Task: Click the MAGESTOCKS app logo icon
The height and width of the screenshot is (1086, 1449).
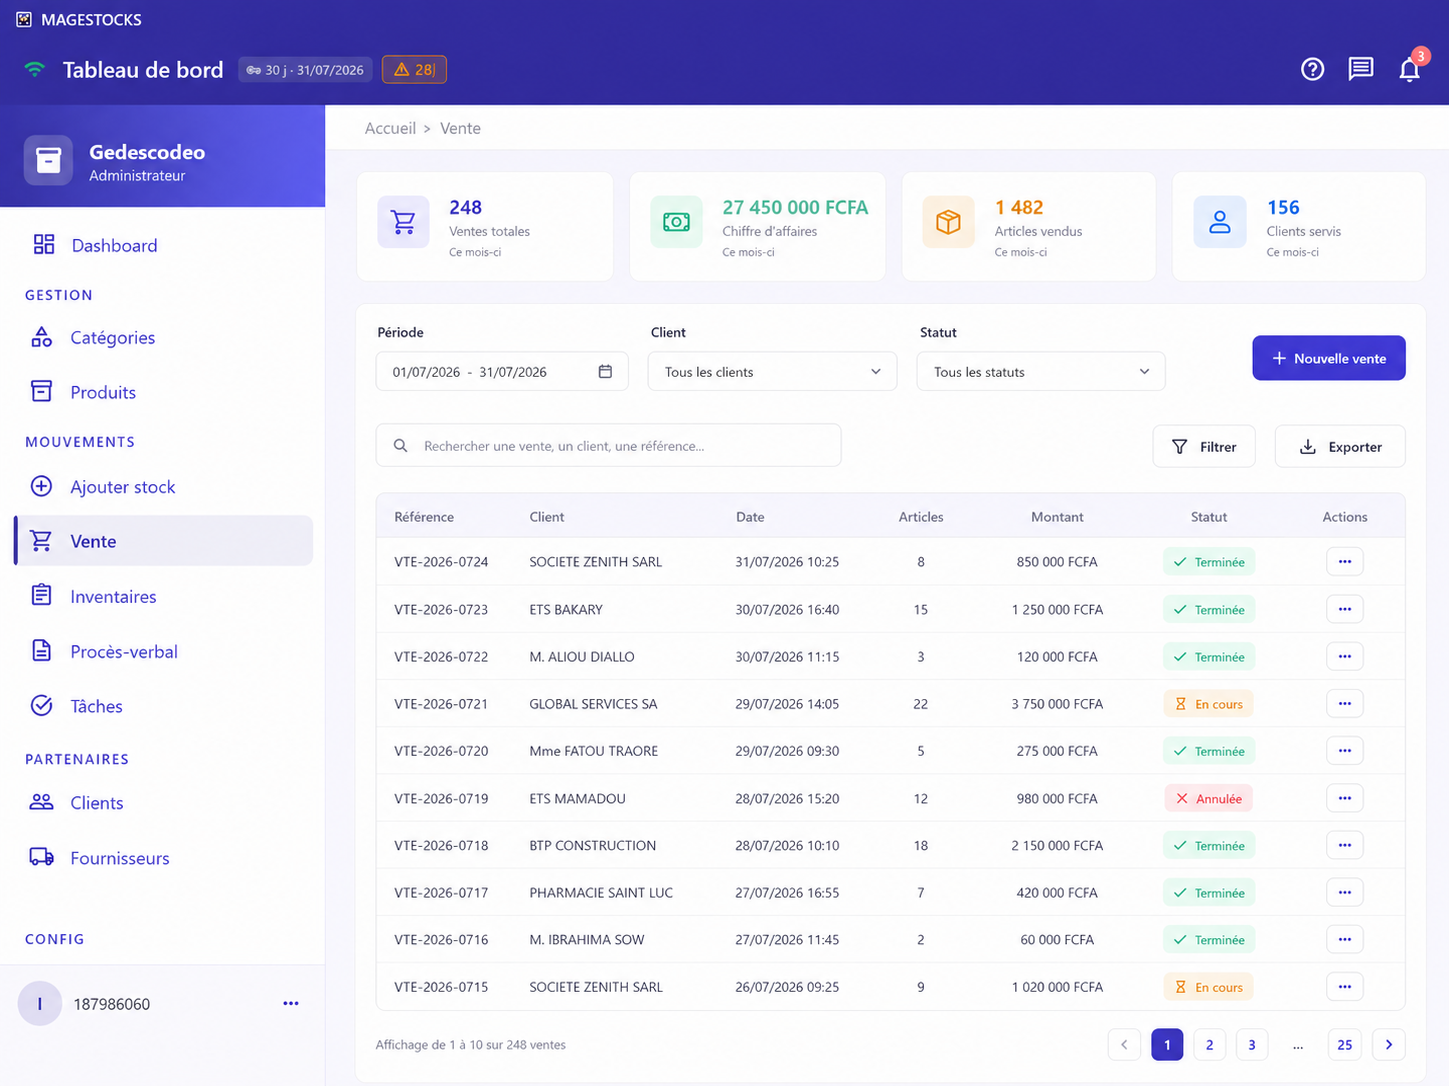Action: (24, 19)
